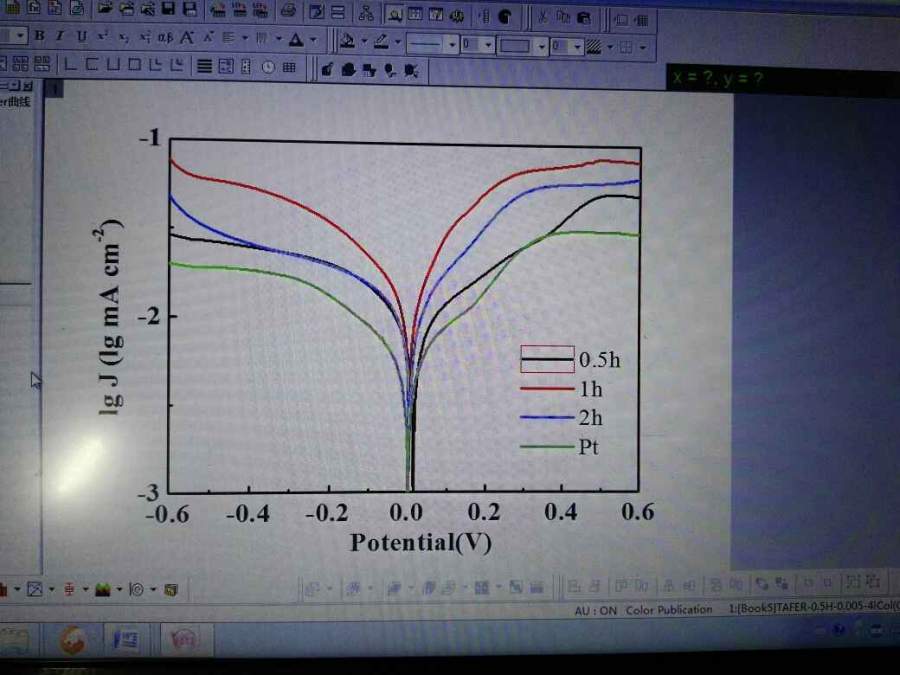Click the full box frame axis icon
This screenshot has height=675, width=900.
click(x=134, y=64)
